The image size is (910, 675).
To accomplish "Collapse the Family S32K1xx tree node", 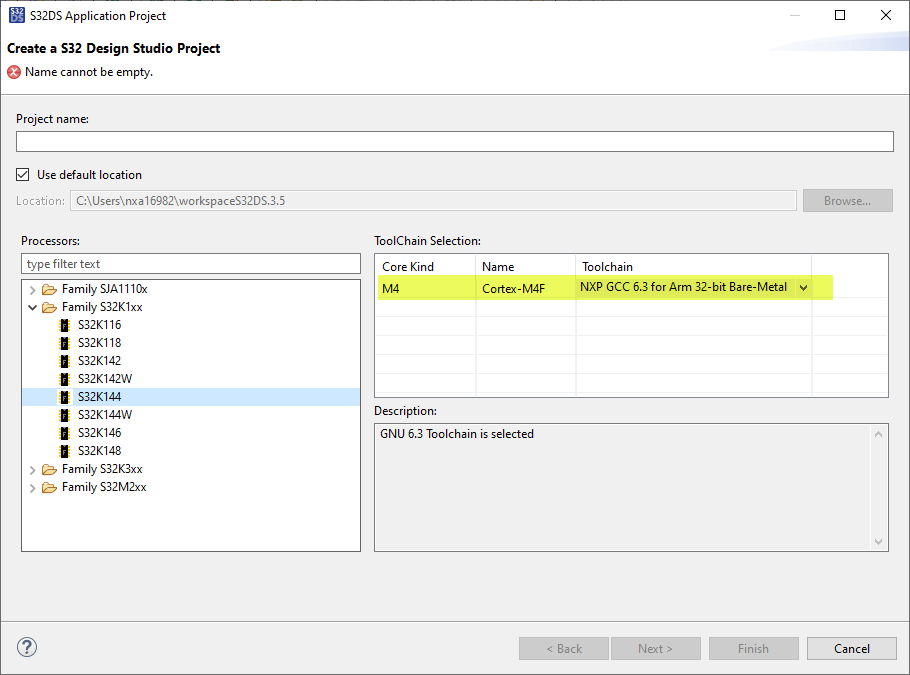I will 33,307.
